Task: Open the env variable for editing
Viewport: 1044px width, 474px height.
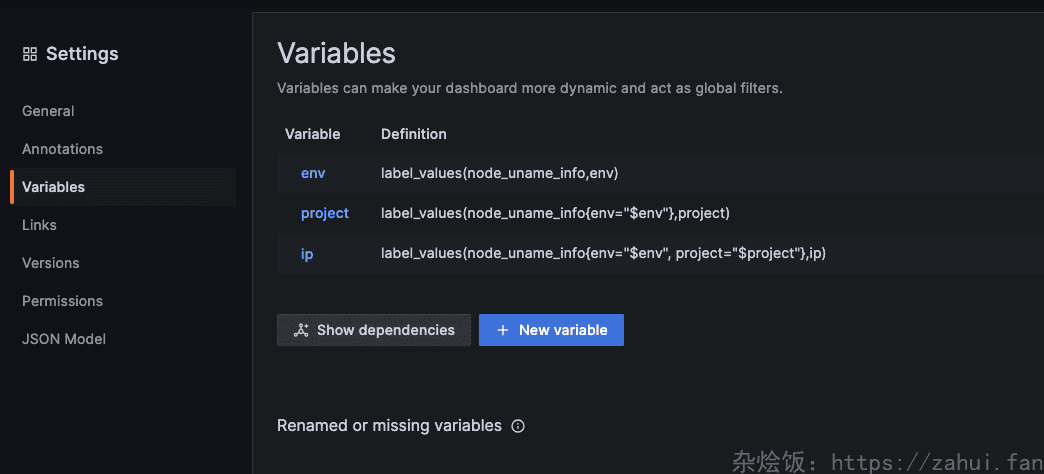Action: pos(313,173)
